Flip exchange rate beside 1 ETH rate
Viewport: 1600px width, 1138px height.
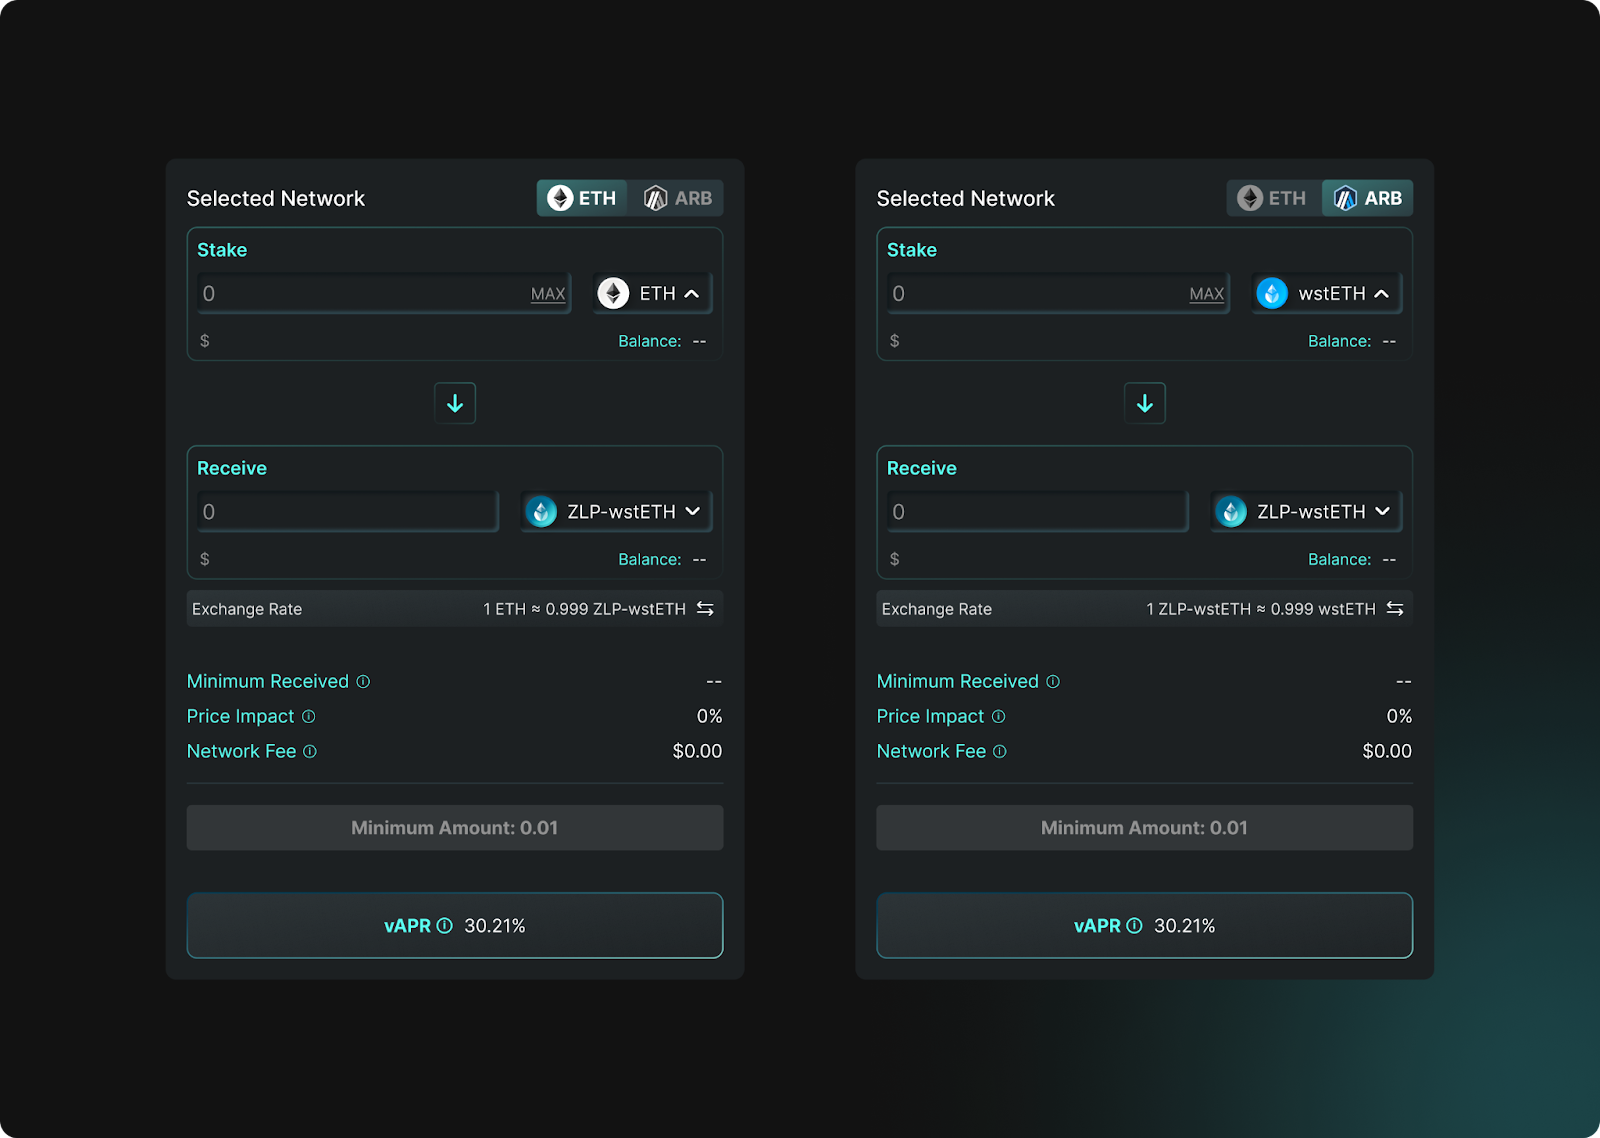tap(705, 608)
